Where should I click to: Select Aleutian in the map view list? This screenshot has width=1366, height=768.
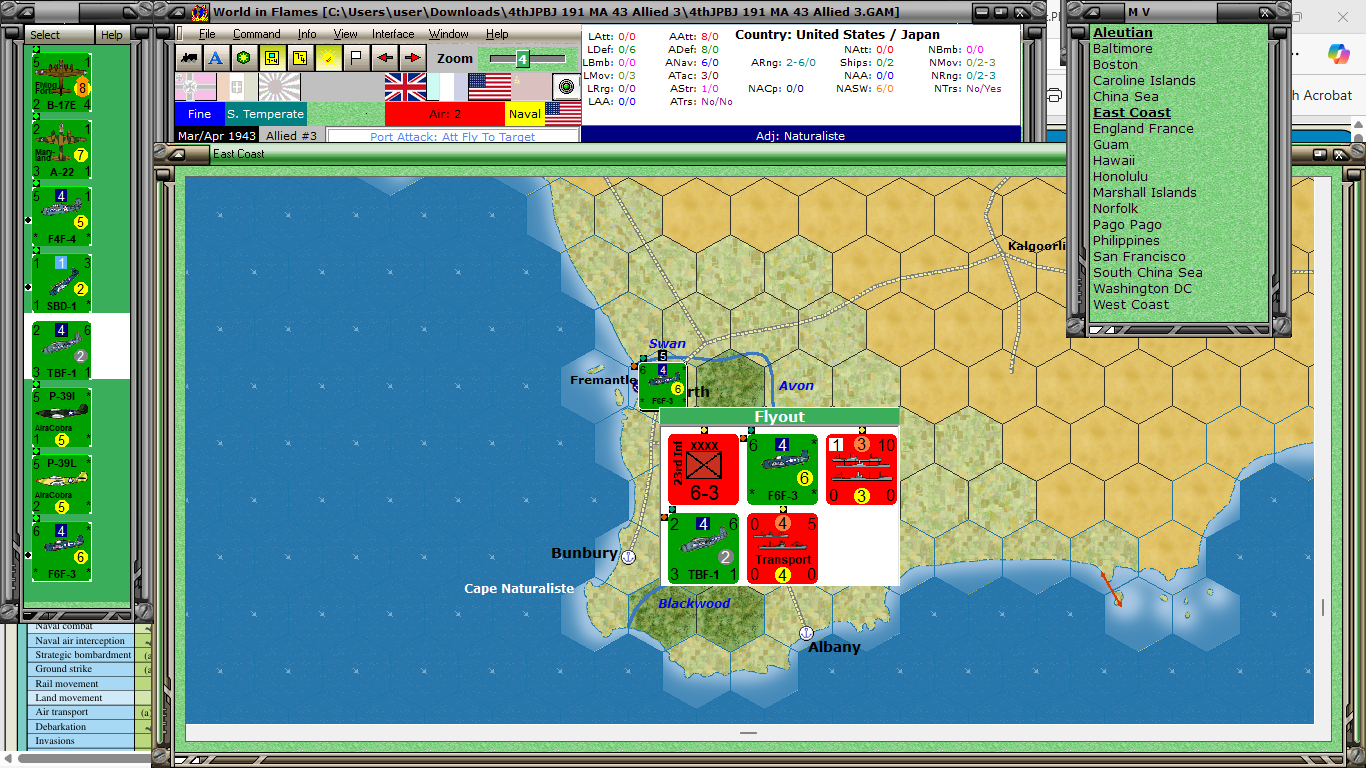tap(1123, 33)
